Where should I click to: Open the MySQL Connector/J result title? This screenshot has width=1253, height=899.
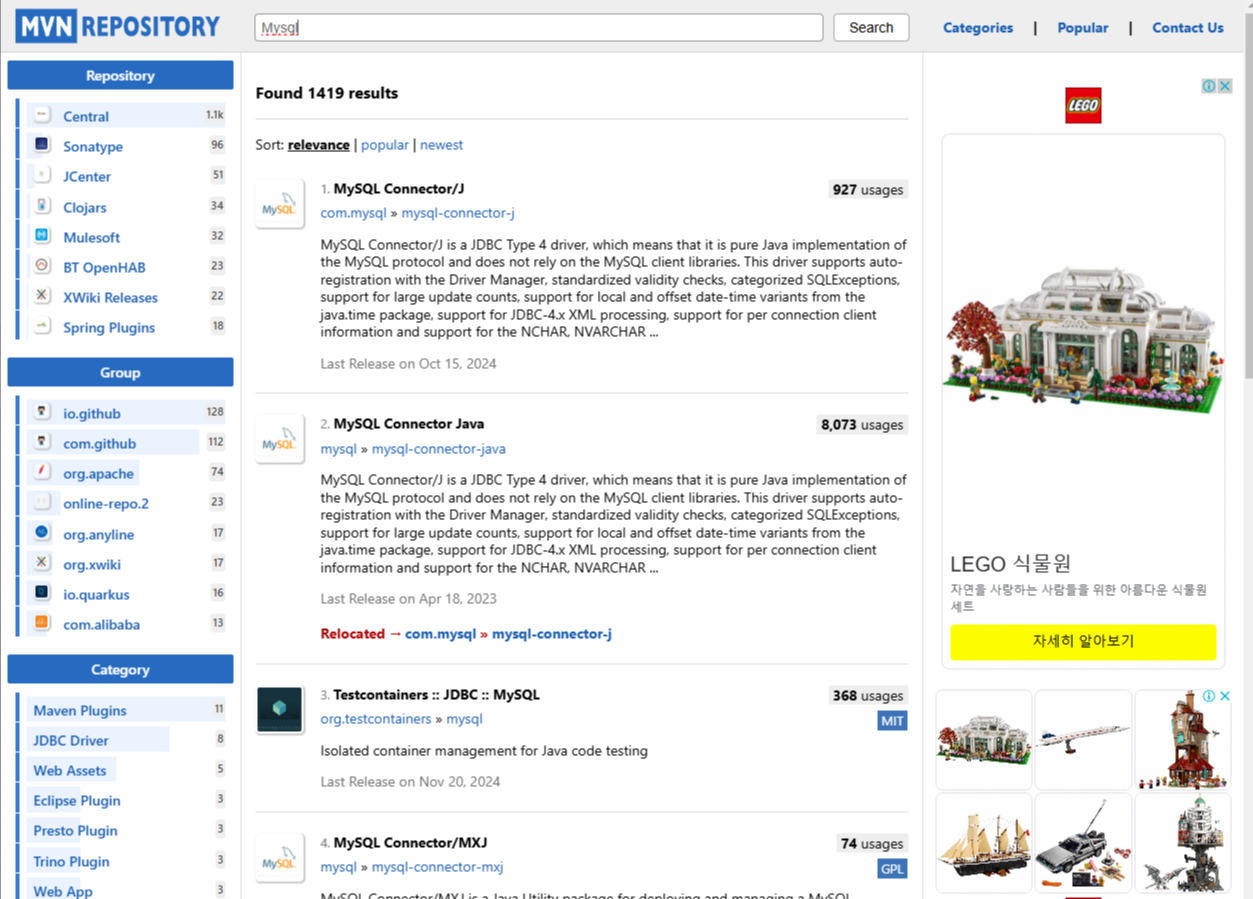399,189
